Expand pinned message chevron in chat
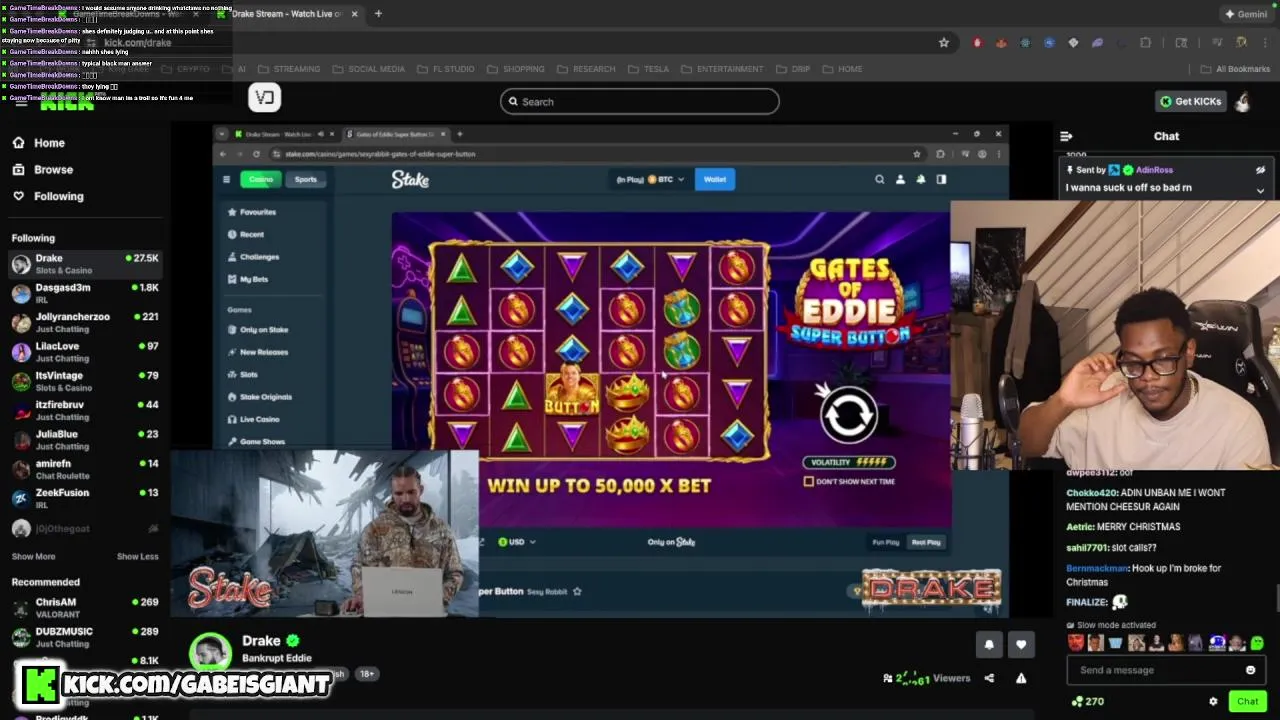This screenshot has height=720, width=1280. [x=1260, y=190]
